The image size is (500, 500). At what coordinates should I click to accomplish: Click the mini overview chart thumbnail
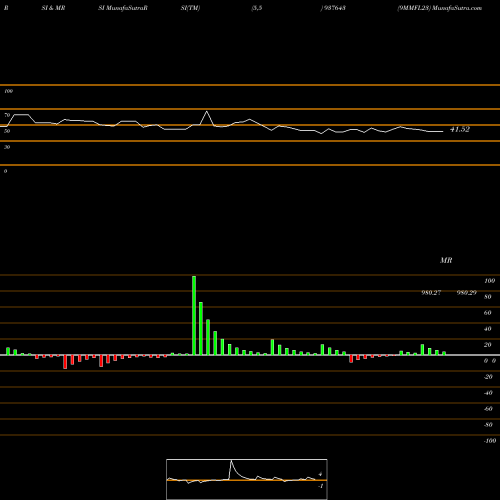pos(247,479)
